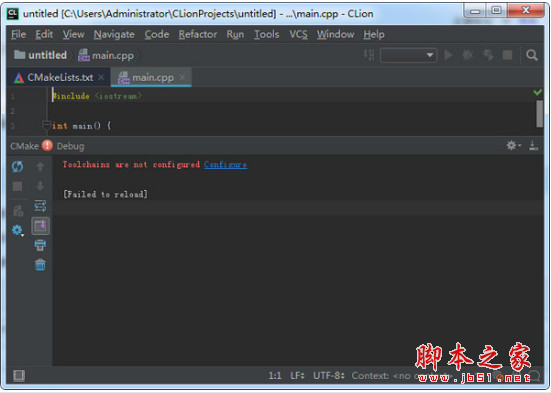
Task: Click the tool windows toggle in status bar
Action: click(19, 375)
